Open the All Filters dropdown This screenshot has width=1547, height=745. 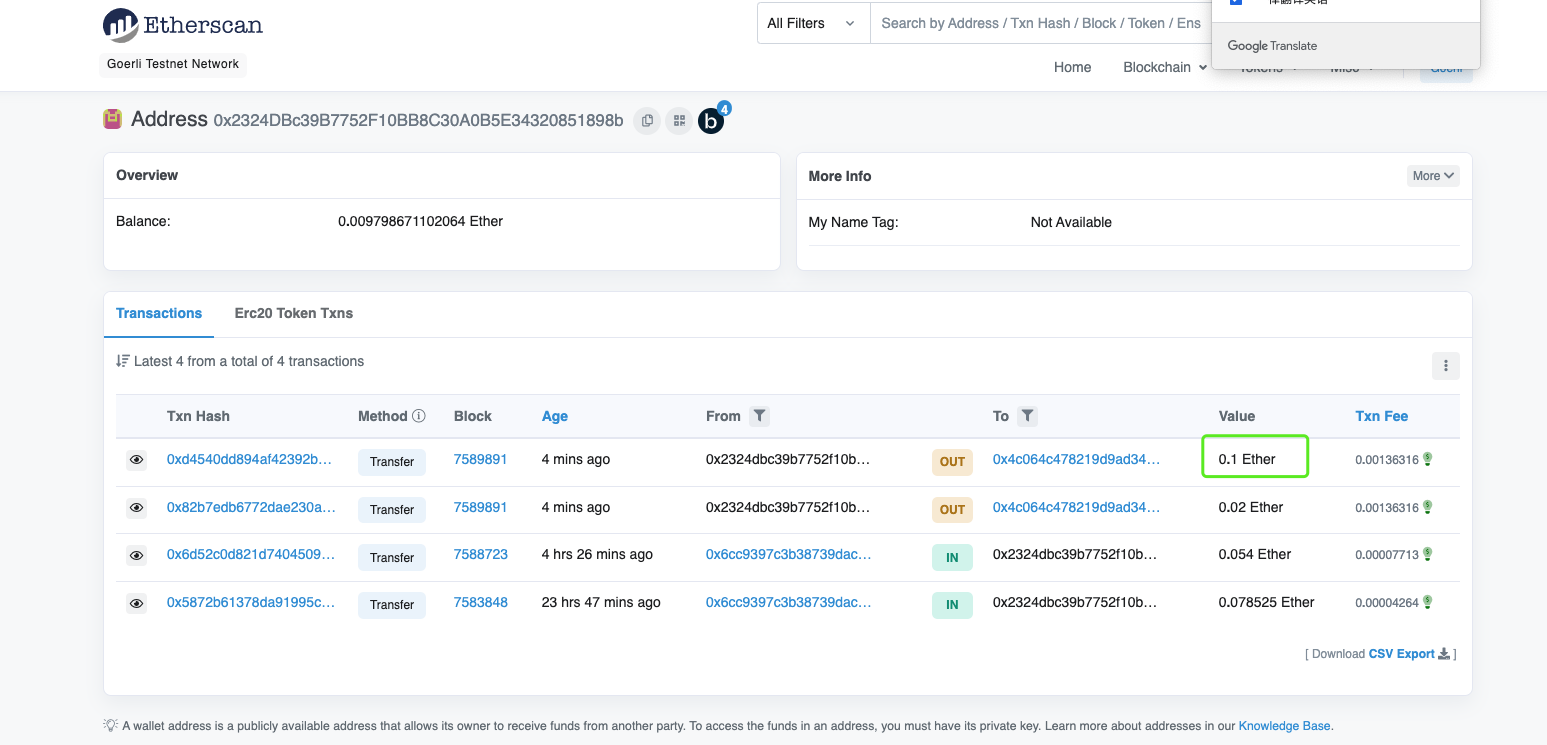pyautogui.click(x=813, y=23)
